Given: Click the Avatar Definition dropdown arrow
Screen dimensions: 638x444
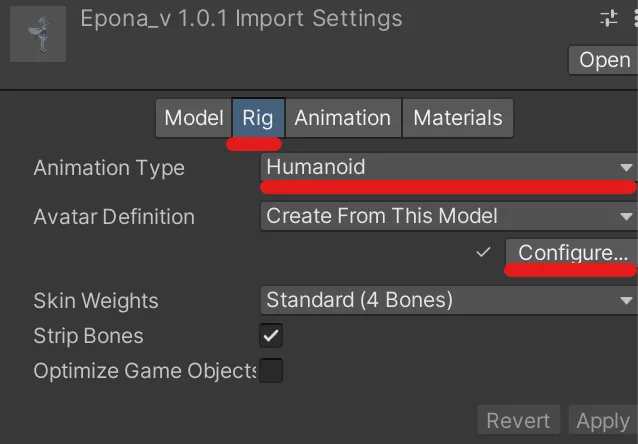Looking at the screenshot, I should click(x=626, y=217).
